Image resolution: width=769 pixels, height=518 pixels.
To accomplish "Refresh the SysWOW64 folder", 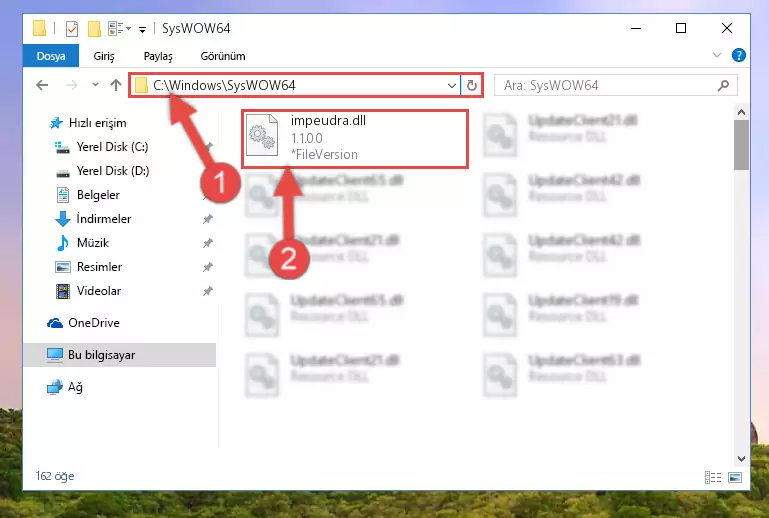I will click(x=471, y=86).
